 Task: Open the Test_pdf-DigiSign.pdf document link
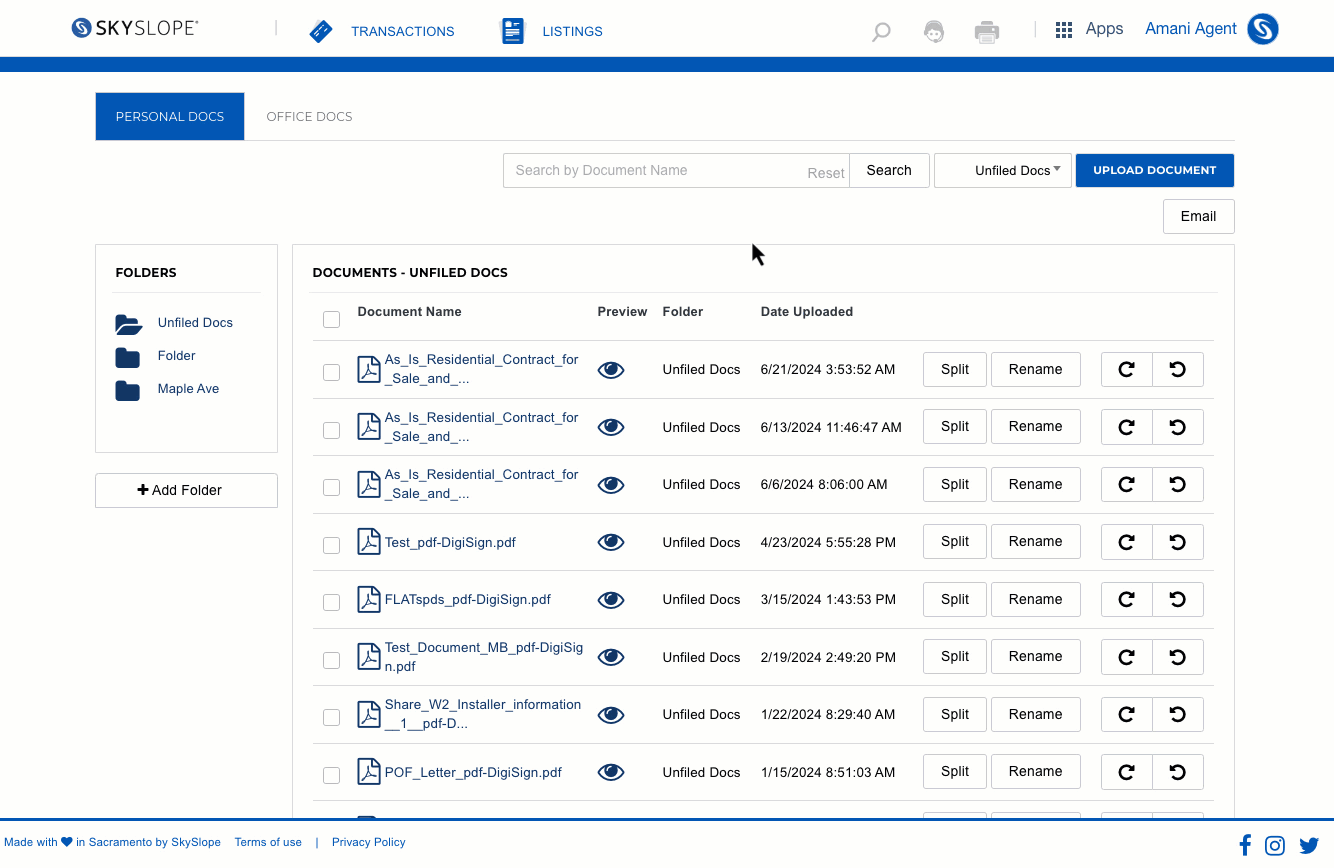(450, 542)
